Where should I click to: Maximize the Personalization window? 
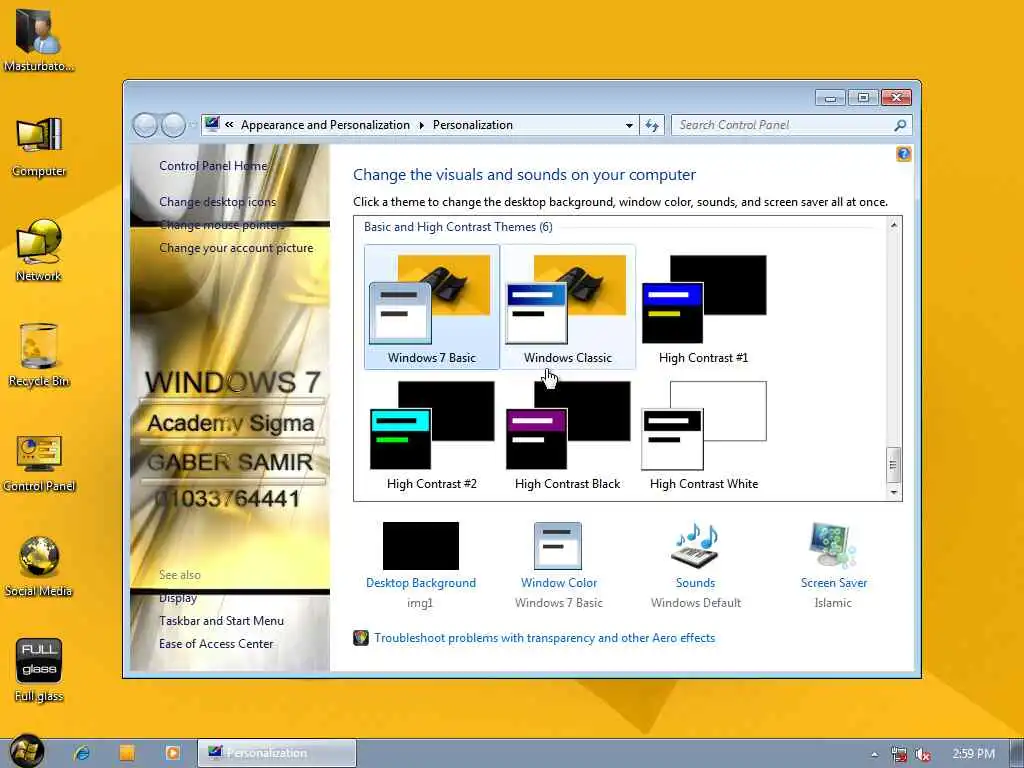[x=863, y=98]
